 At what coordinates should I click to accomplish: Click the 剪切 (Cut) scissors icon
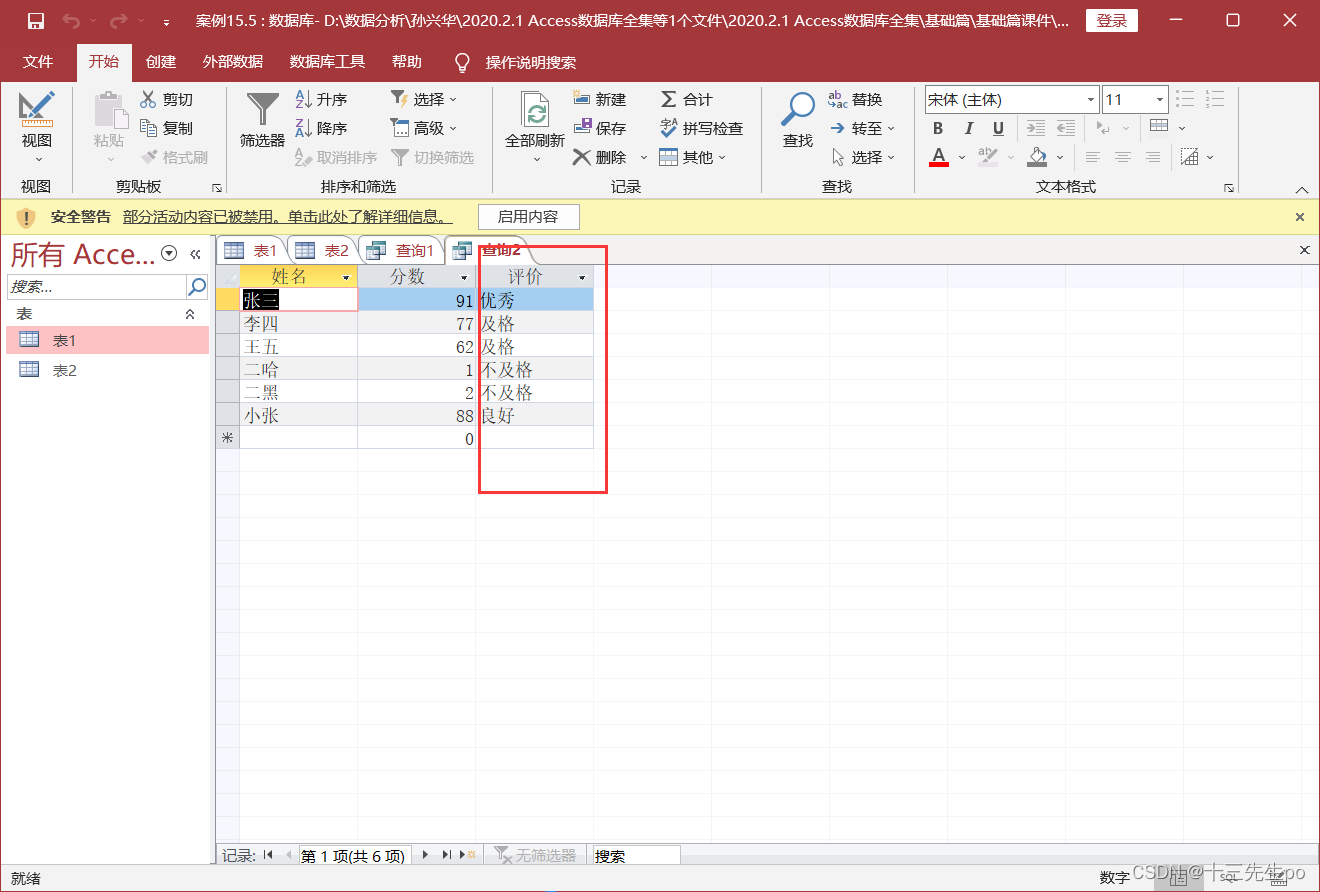pyautogui.click(x=148, y=99)
